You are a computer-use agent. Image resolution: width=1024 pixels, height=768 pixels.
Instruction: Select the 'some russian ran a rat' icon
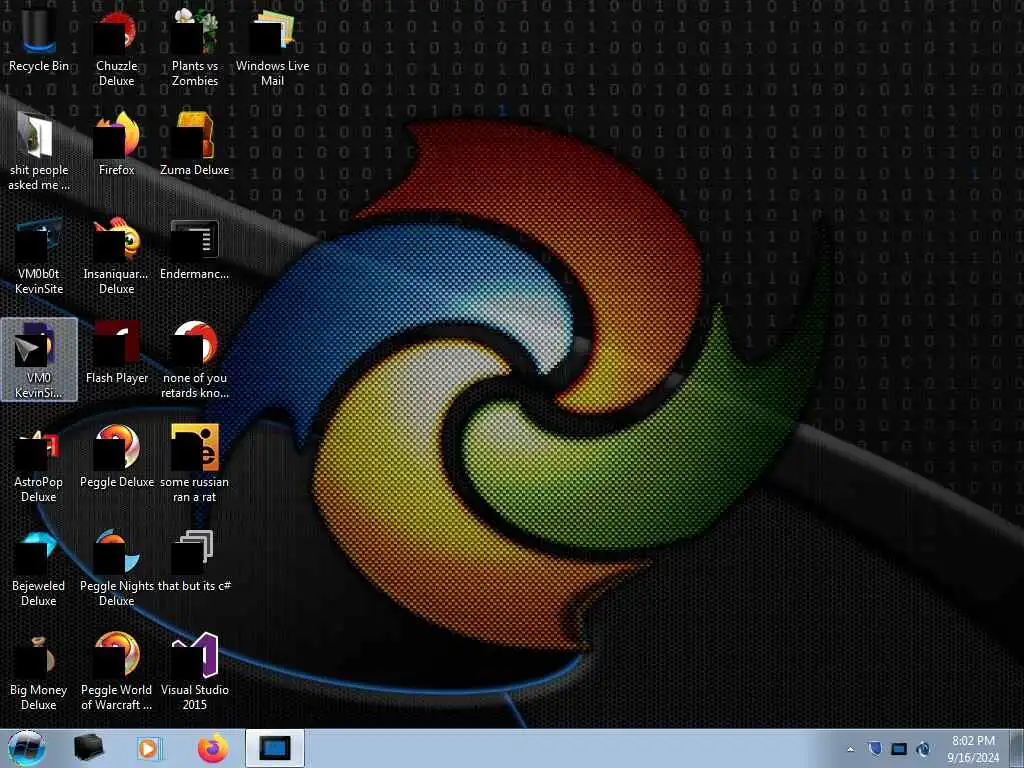pyautogui.click(x=195, y=464)
